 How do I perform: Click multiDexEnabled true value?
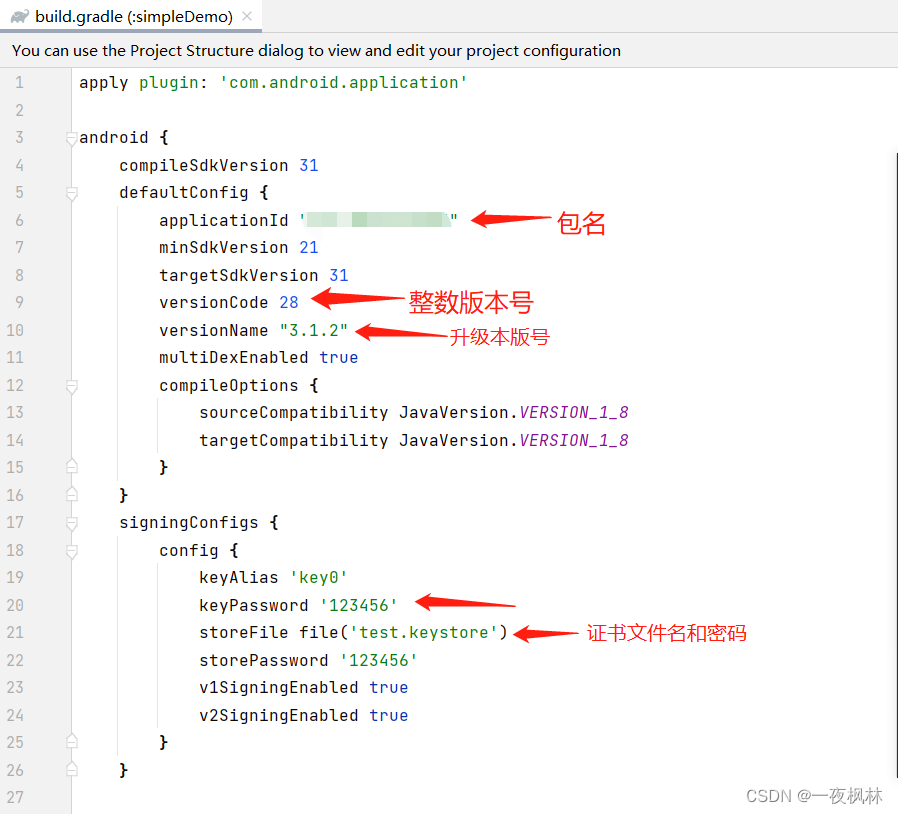tap(338, 357)
